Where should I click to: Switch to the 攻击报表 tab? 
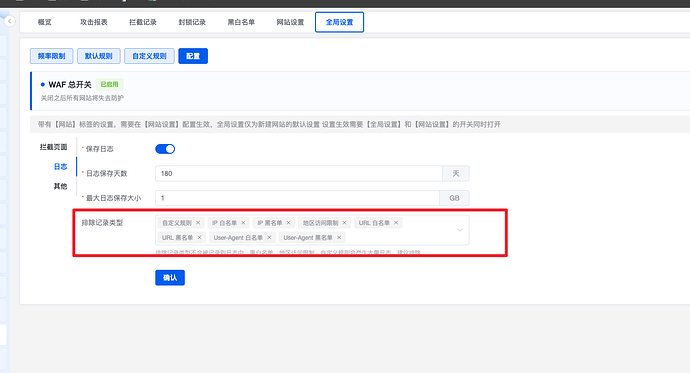click(x=94, y=22)
